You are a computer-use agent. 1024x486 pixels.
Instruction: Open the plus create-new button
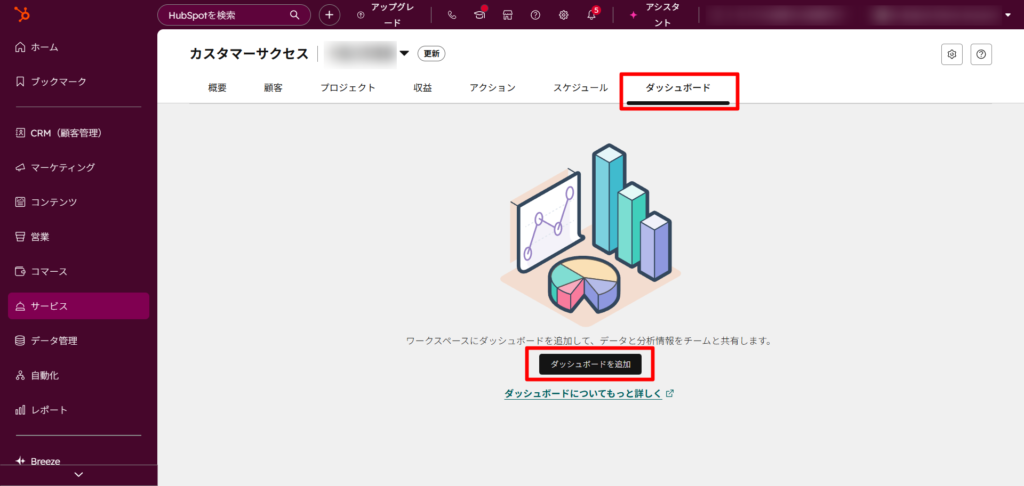coord(329,15)
